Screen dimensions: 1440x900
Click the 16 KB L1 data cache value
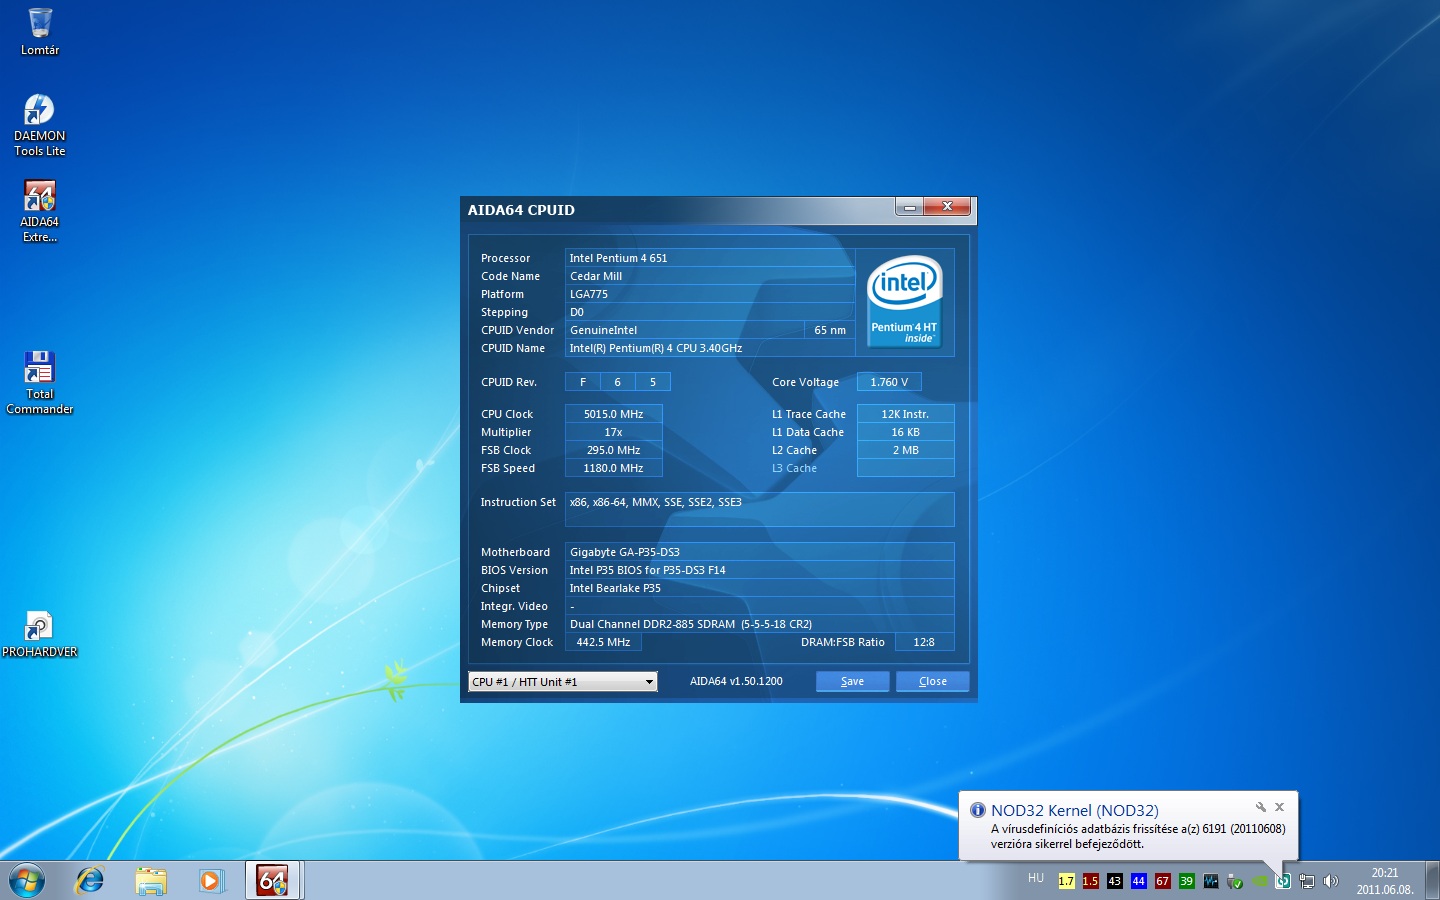(905, 432)
